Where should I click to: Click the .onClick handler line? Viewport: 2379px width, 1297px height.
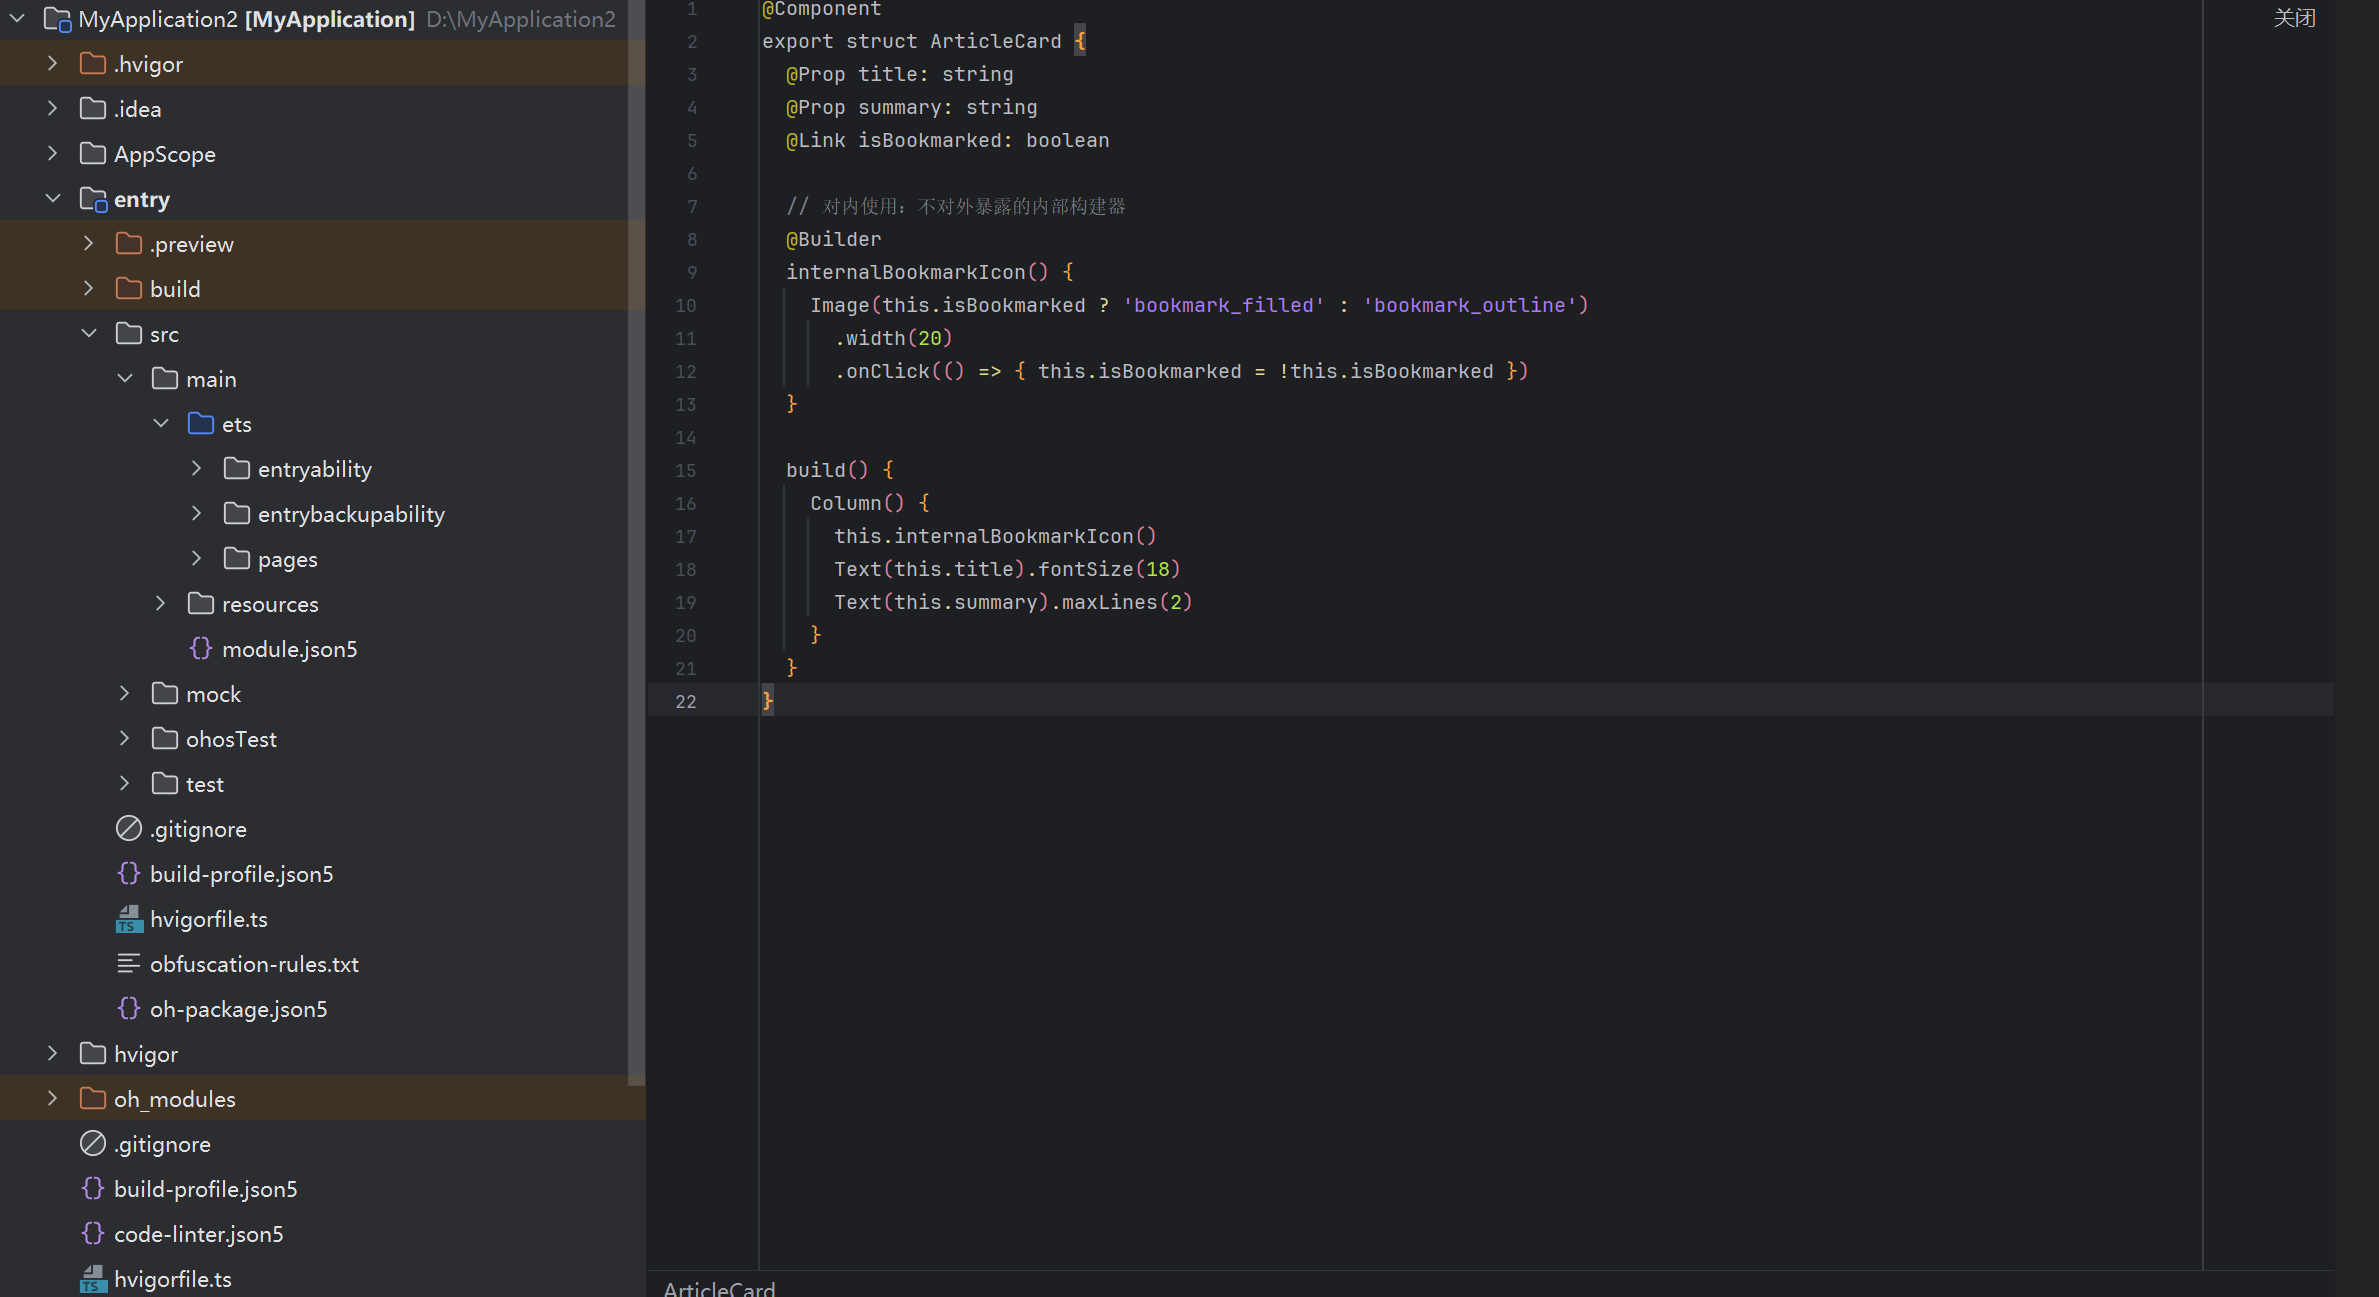point(1181,371)
